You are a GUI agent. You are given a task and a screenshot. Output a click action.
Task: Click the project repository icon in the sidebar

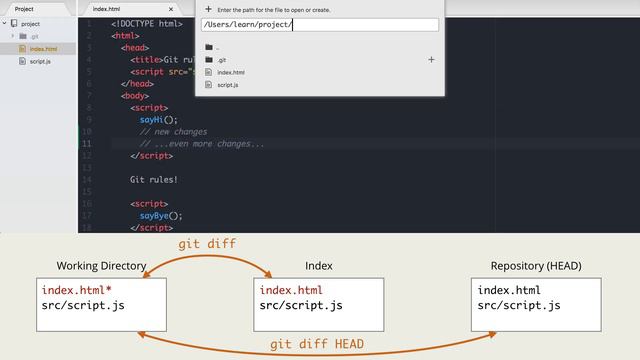[x=14, y=24]
